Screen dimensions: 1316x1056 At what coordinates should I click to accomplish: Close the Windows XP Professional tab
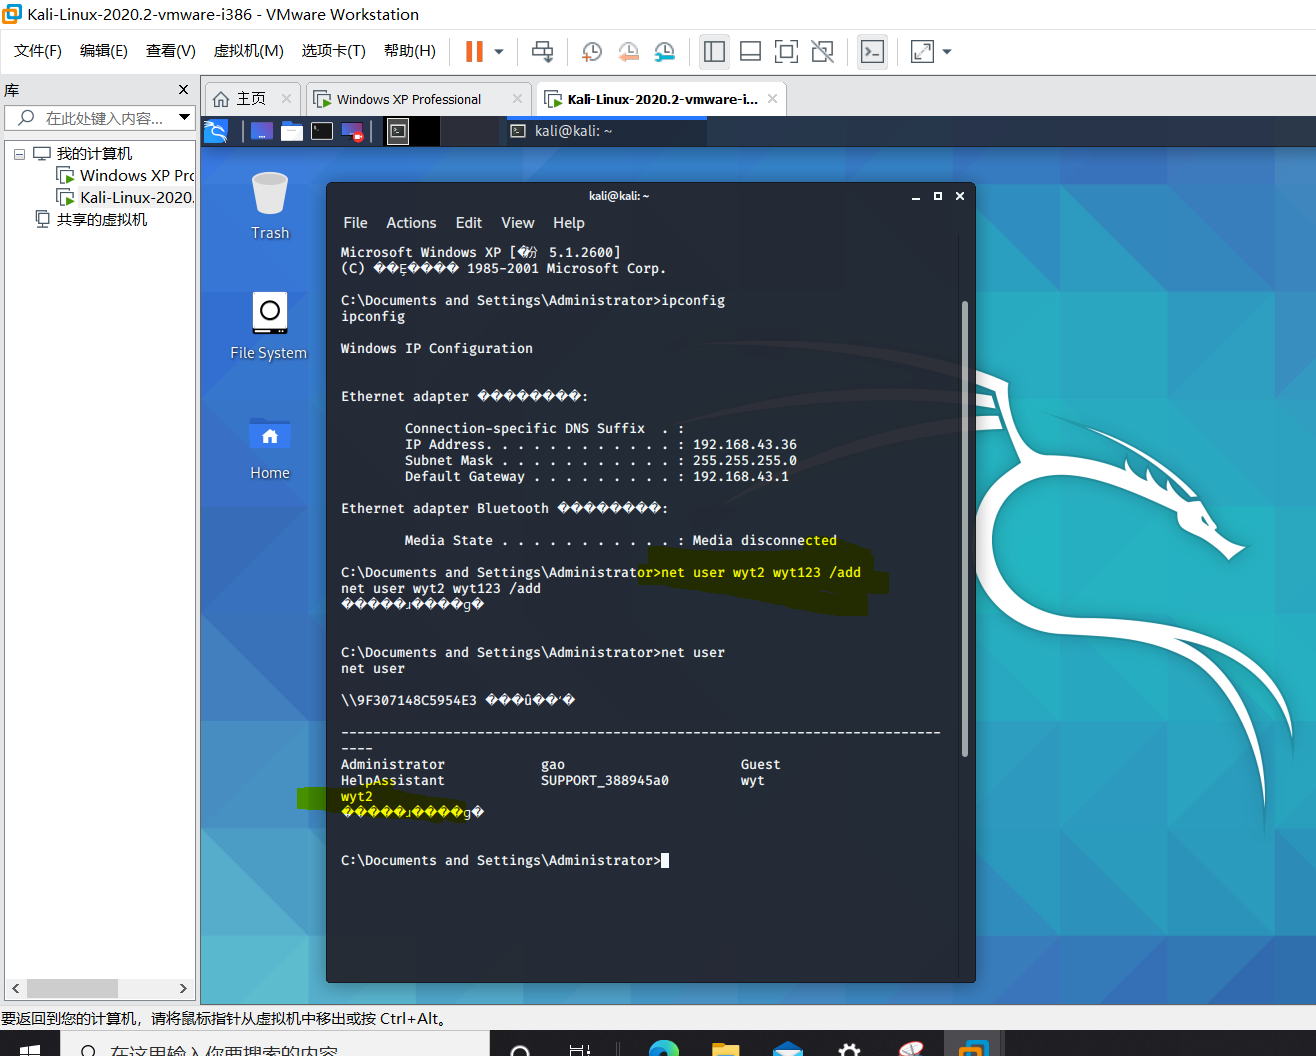[x=517, y=98]
